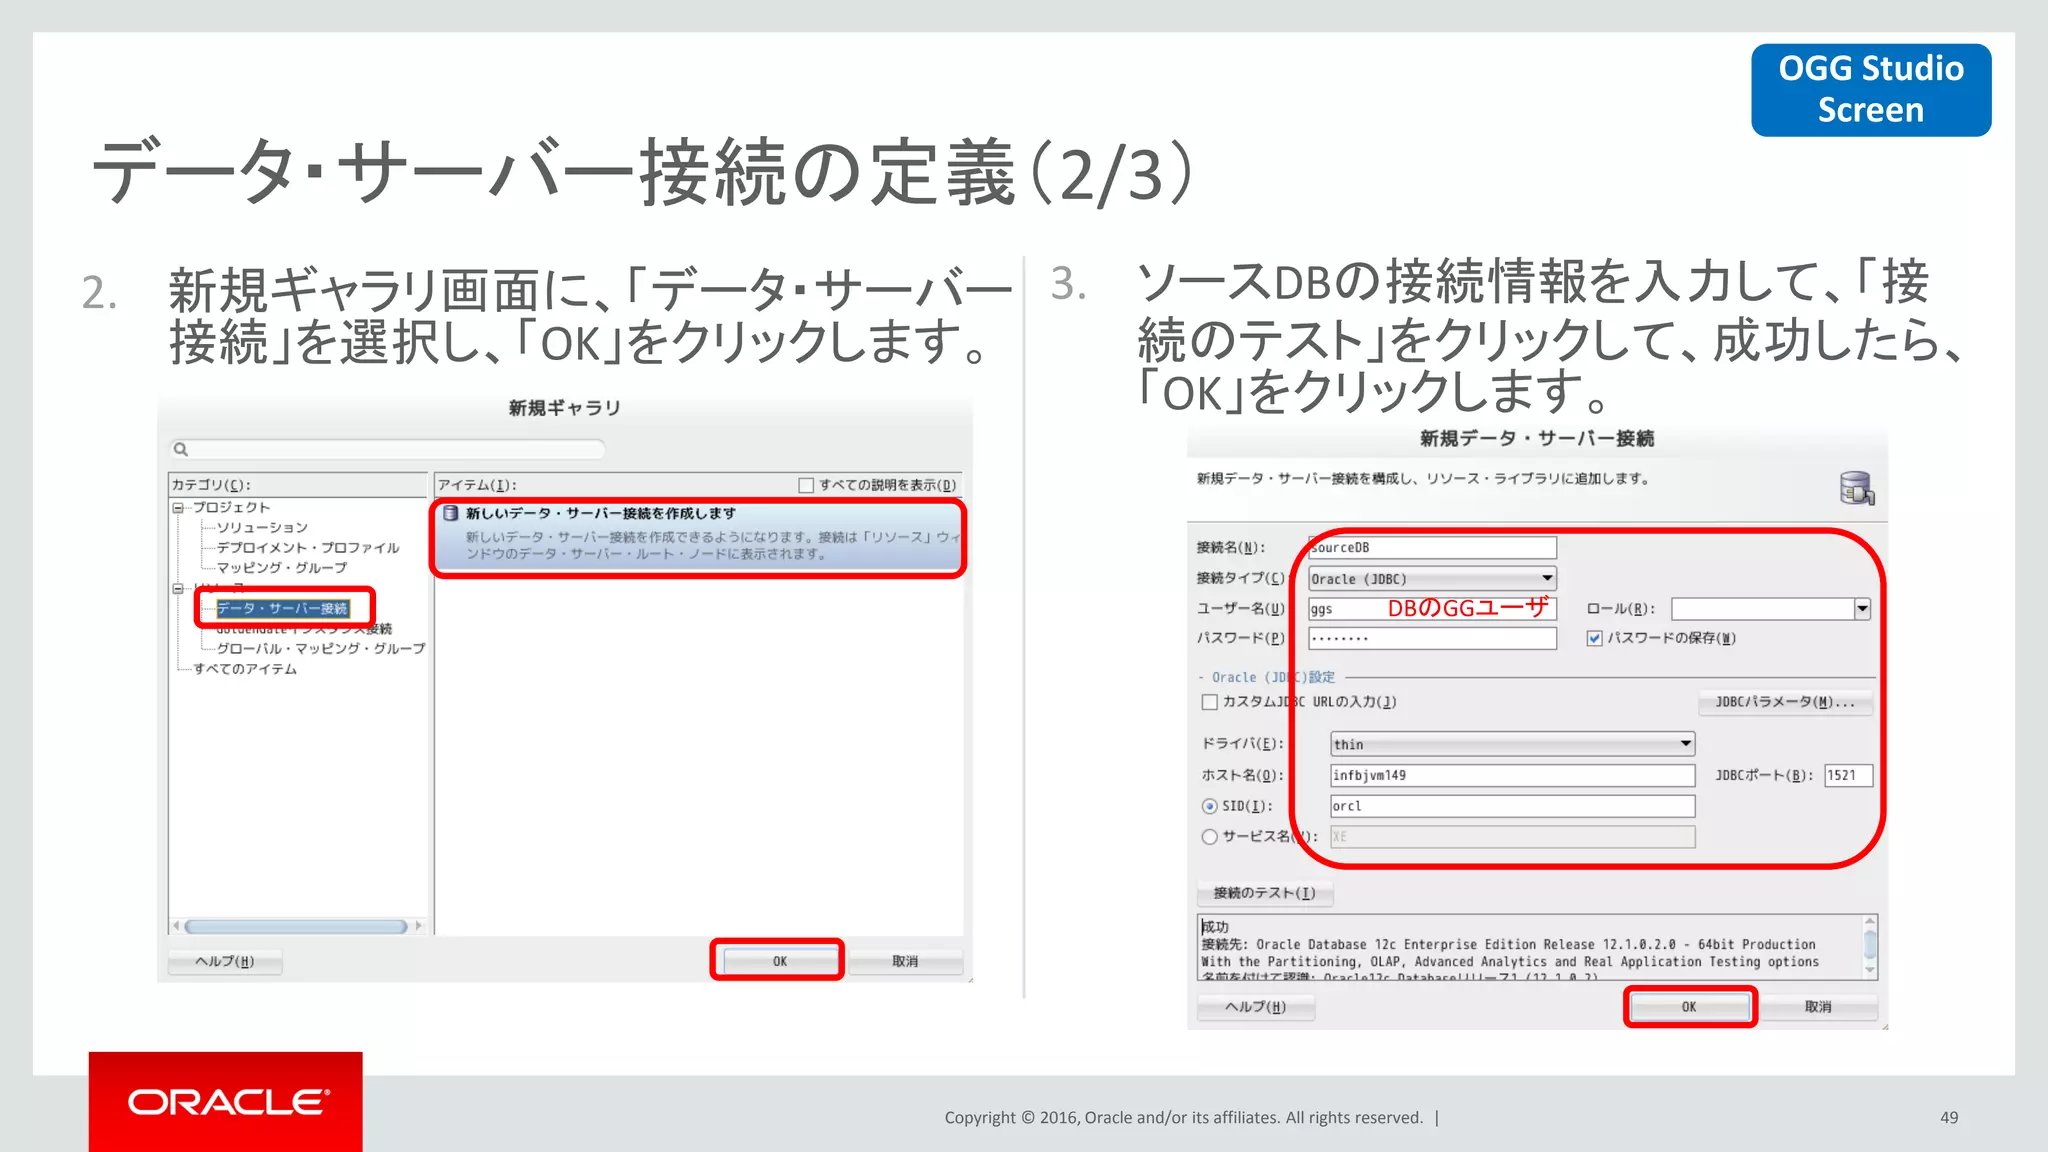Click the ユーザー名 field containing ggs
2048x1152 pixels.
(x=1432, y=608)
